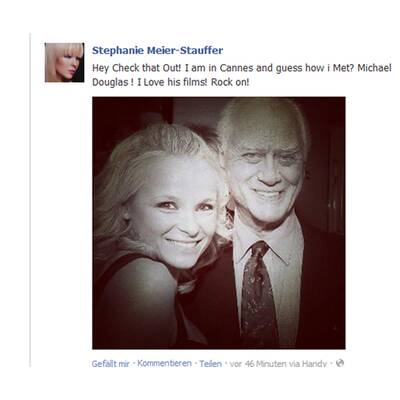Click the 'Hey Check that Out!' text
The height and width of the screenshot is (400, 400).
[137, 68]
